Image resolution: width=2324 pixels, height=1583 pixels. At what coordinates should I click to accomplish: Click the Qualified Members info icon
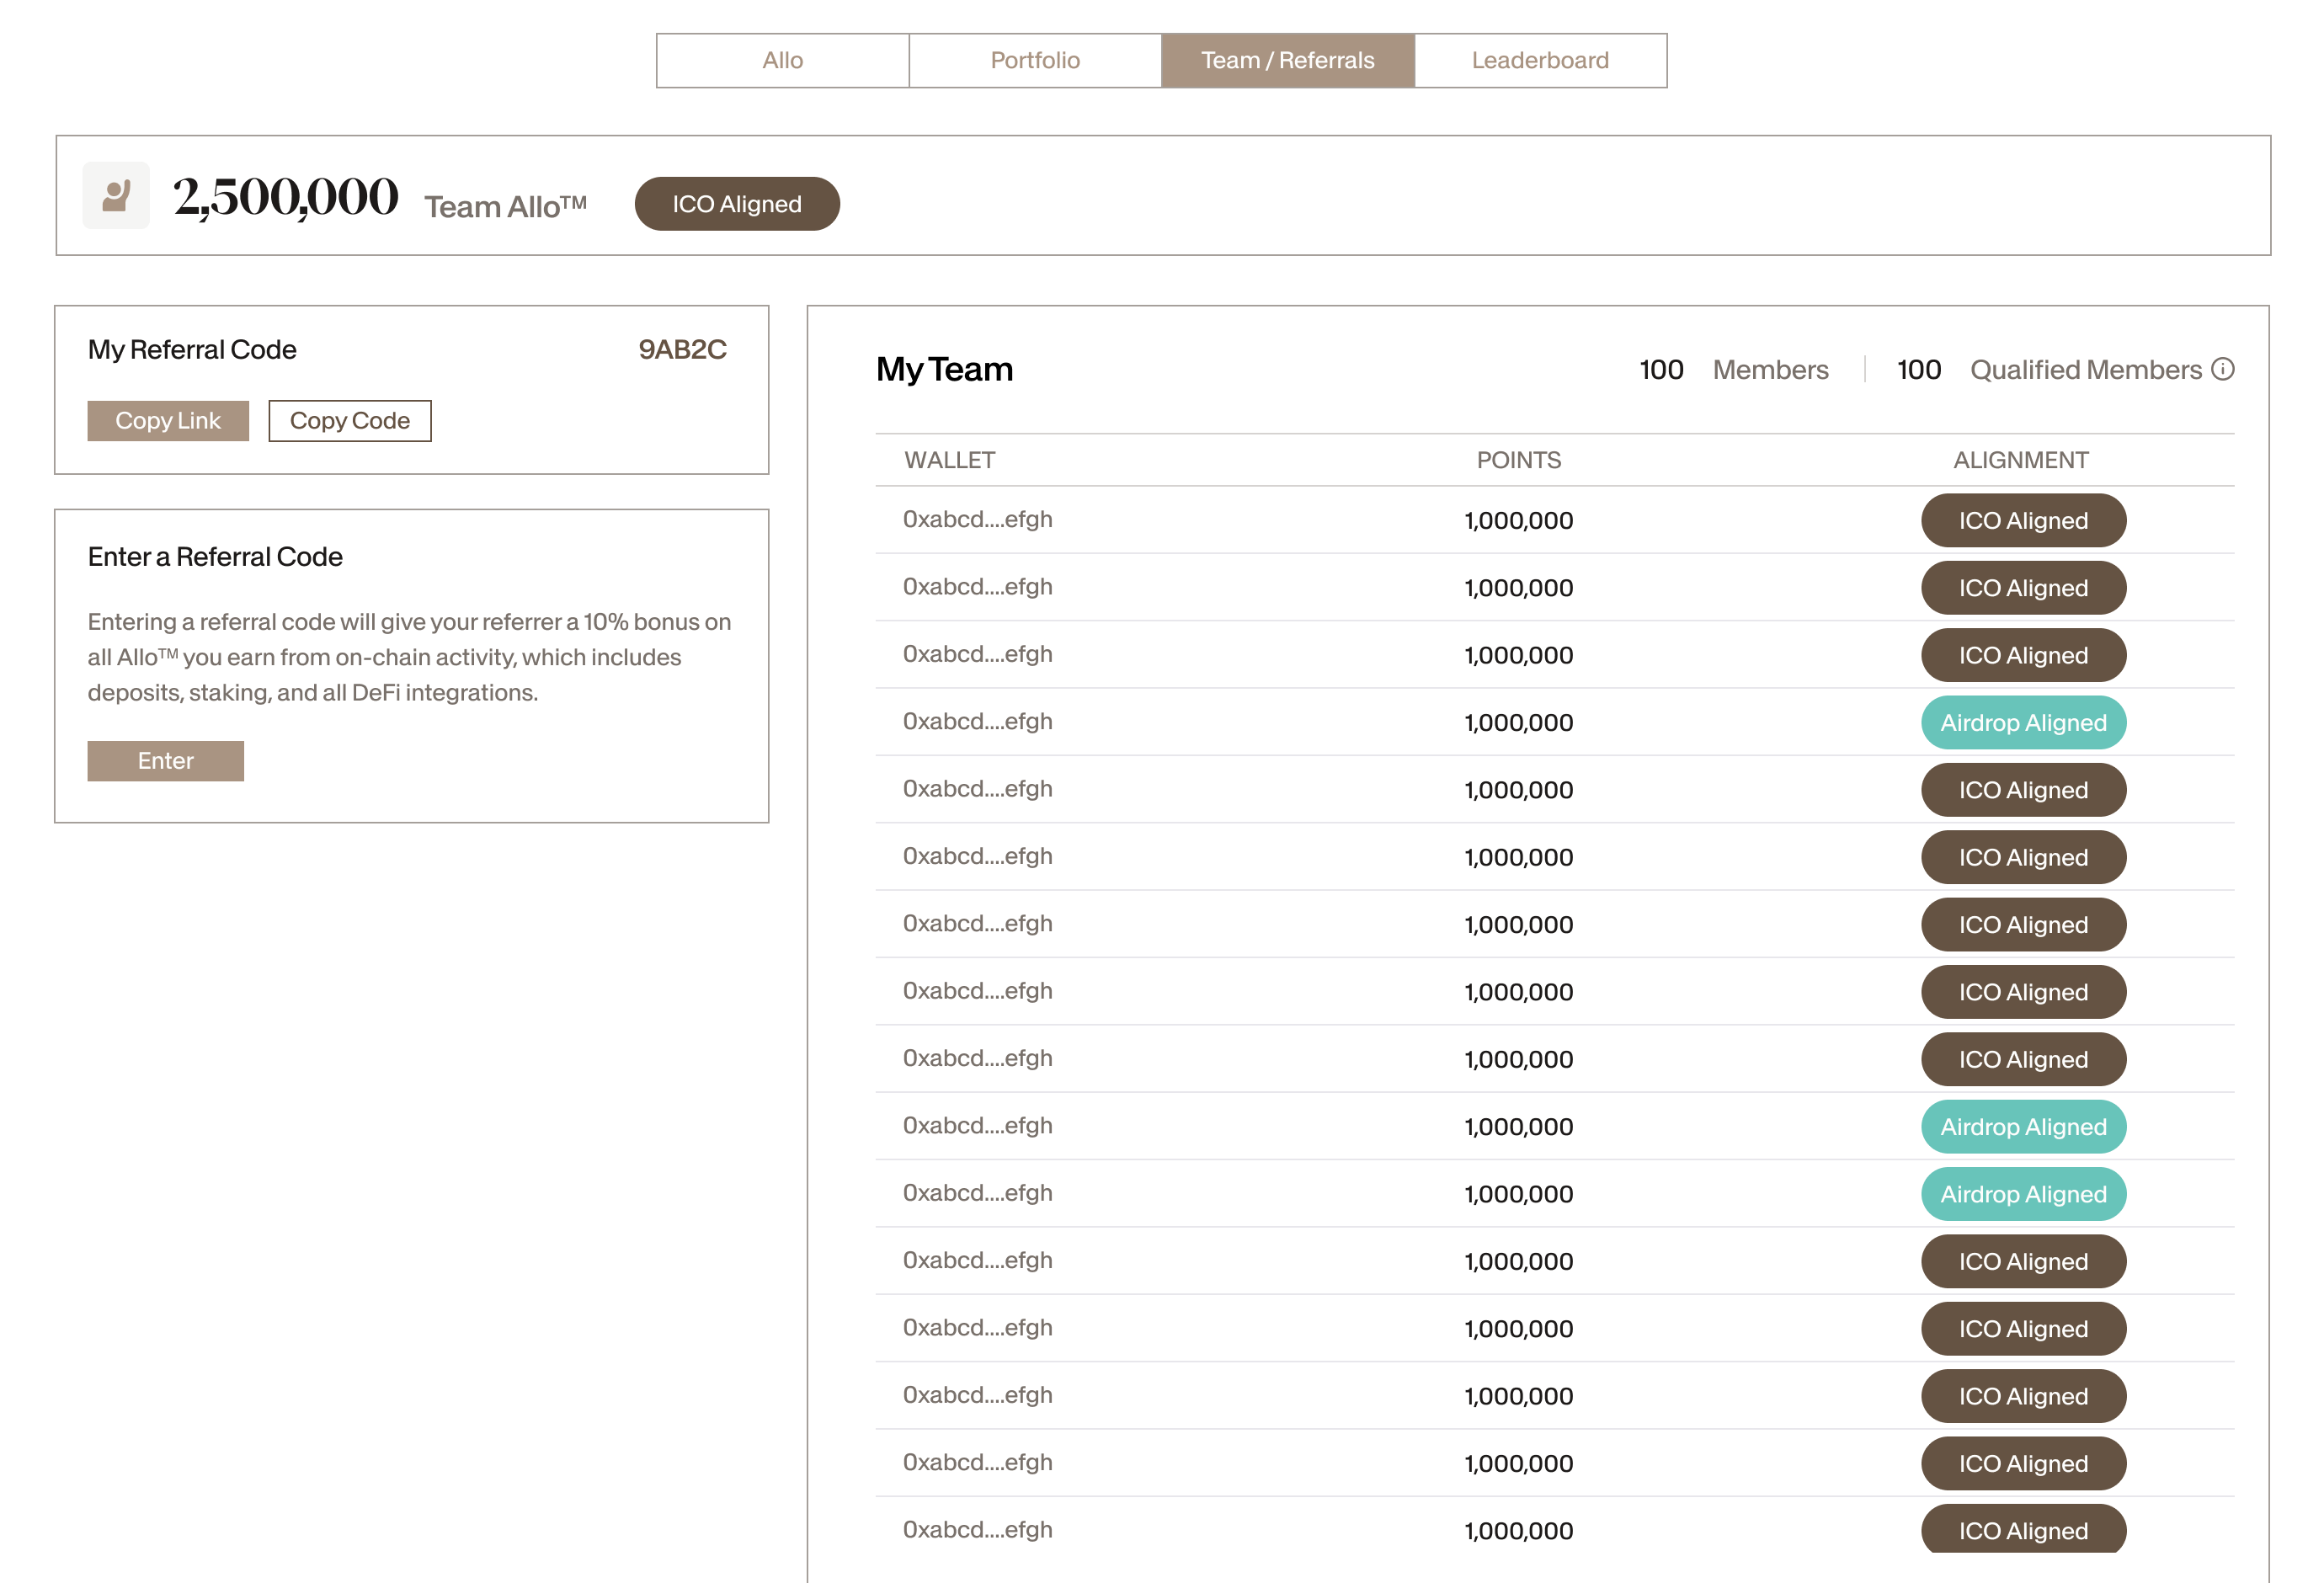tap(2222, 369)
